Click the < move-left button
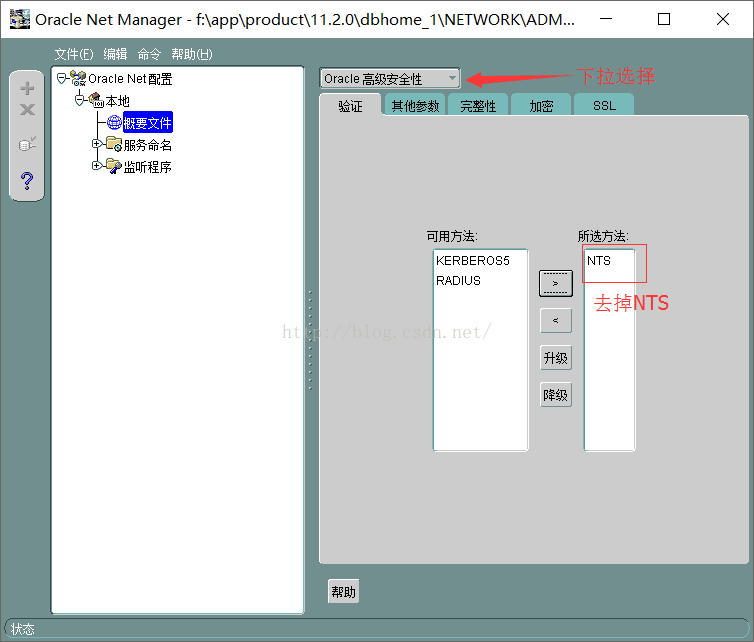 [x=556, y=320]
